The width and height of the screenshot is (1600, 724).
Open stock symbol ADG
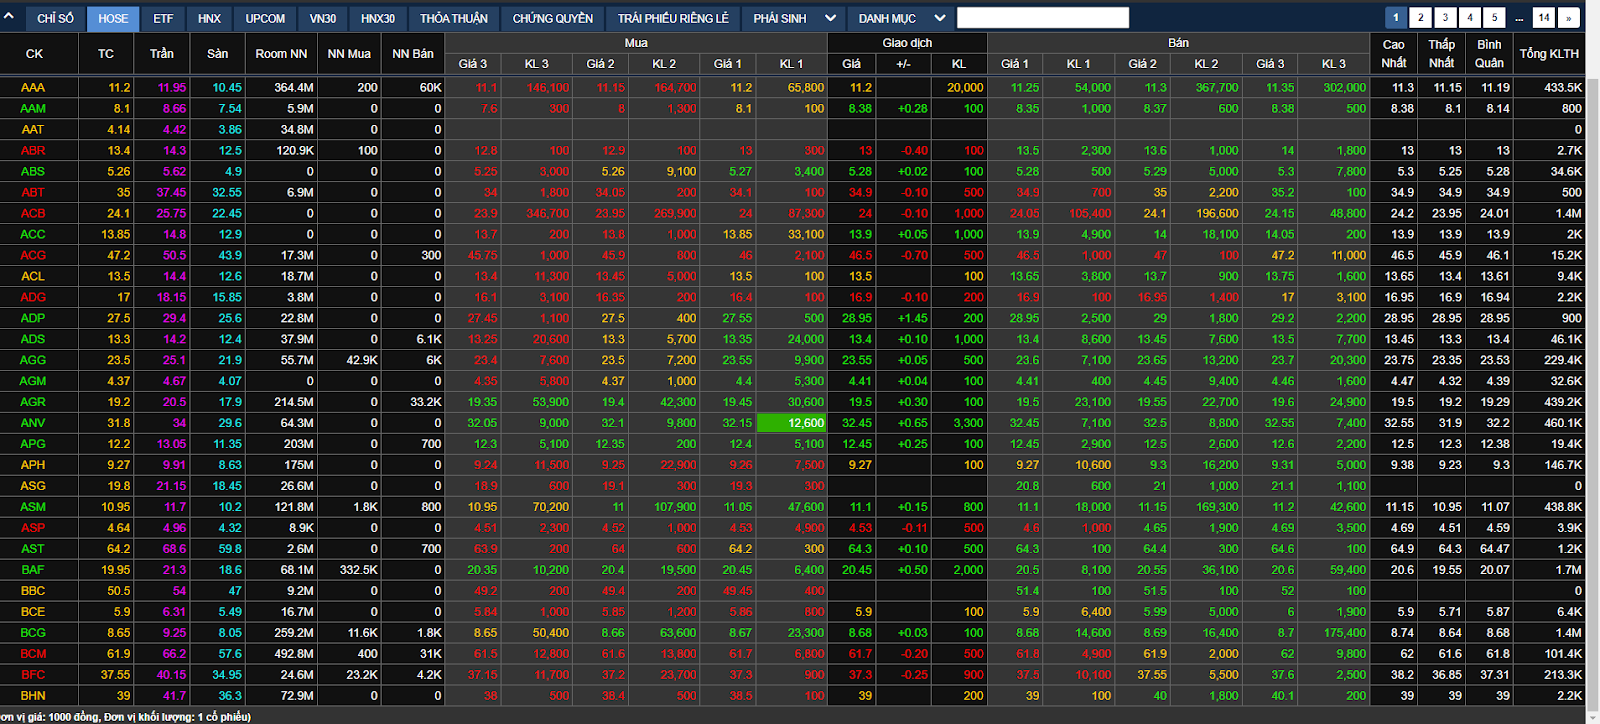(x=33, y=298)
